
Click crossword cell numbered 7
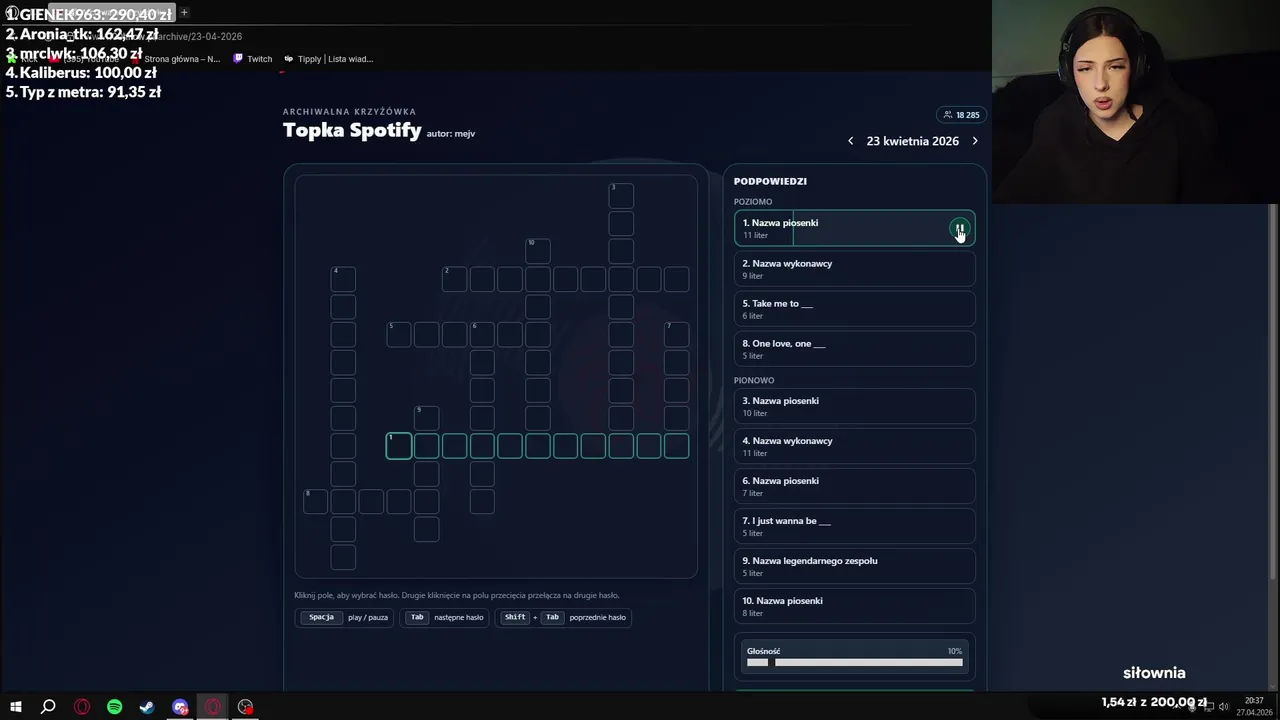[676, 334]
